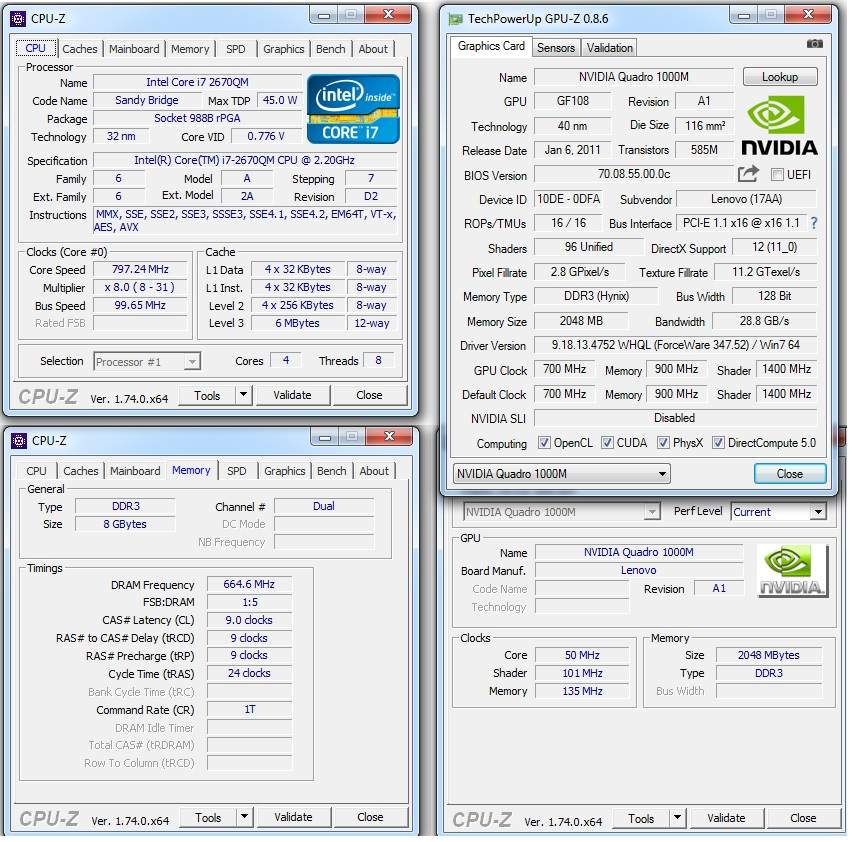The height and width of the screenshot is (842, 858).
Task: Switch to SPD tab in top CPU-Z window
Action: coord(236,49)
